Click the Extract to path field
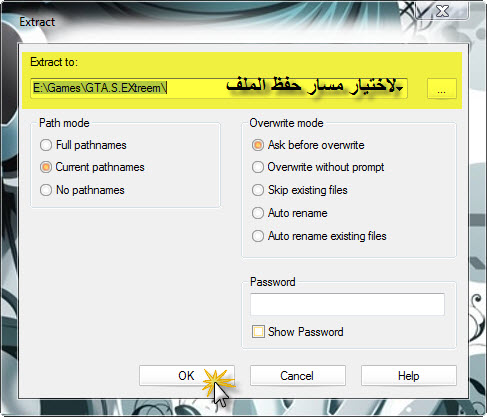Image resolution: width=487 pixels, height=417 pixels. tap(219, 88)
